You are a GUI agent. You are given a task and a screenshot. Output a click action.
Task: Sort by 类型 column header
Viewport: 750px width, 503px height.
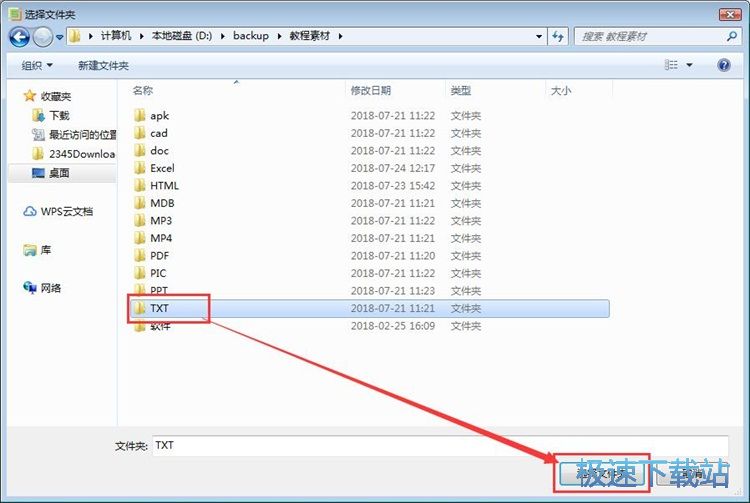[x=461, y=90]
